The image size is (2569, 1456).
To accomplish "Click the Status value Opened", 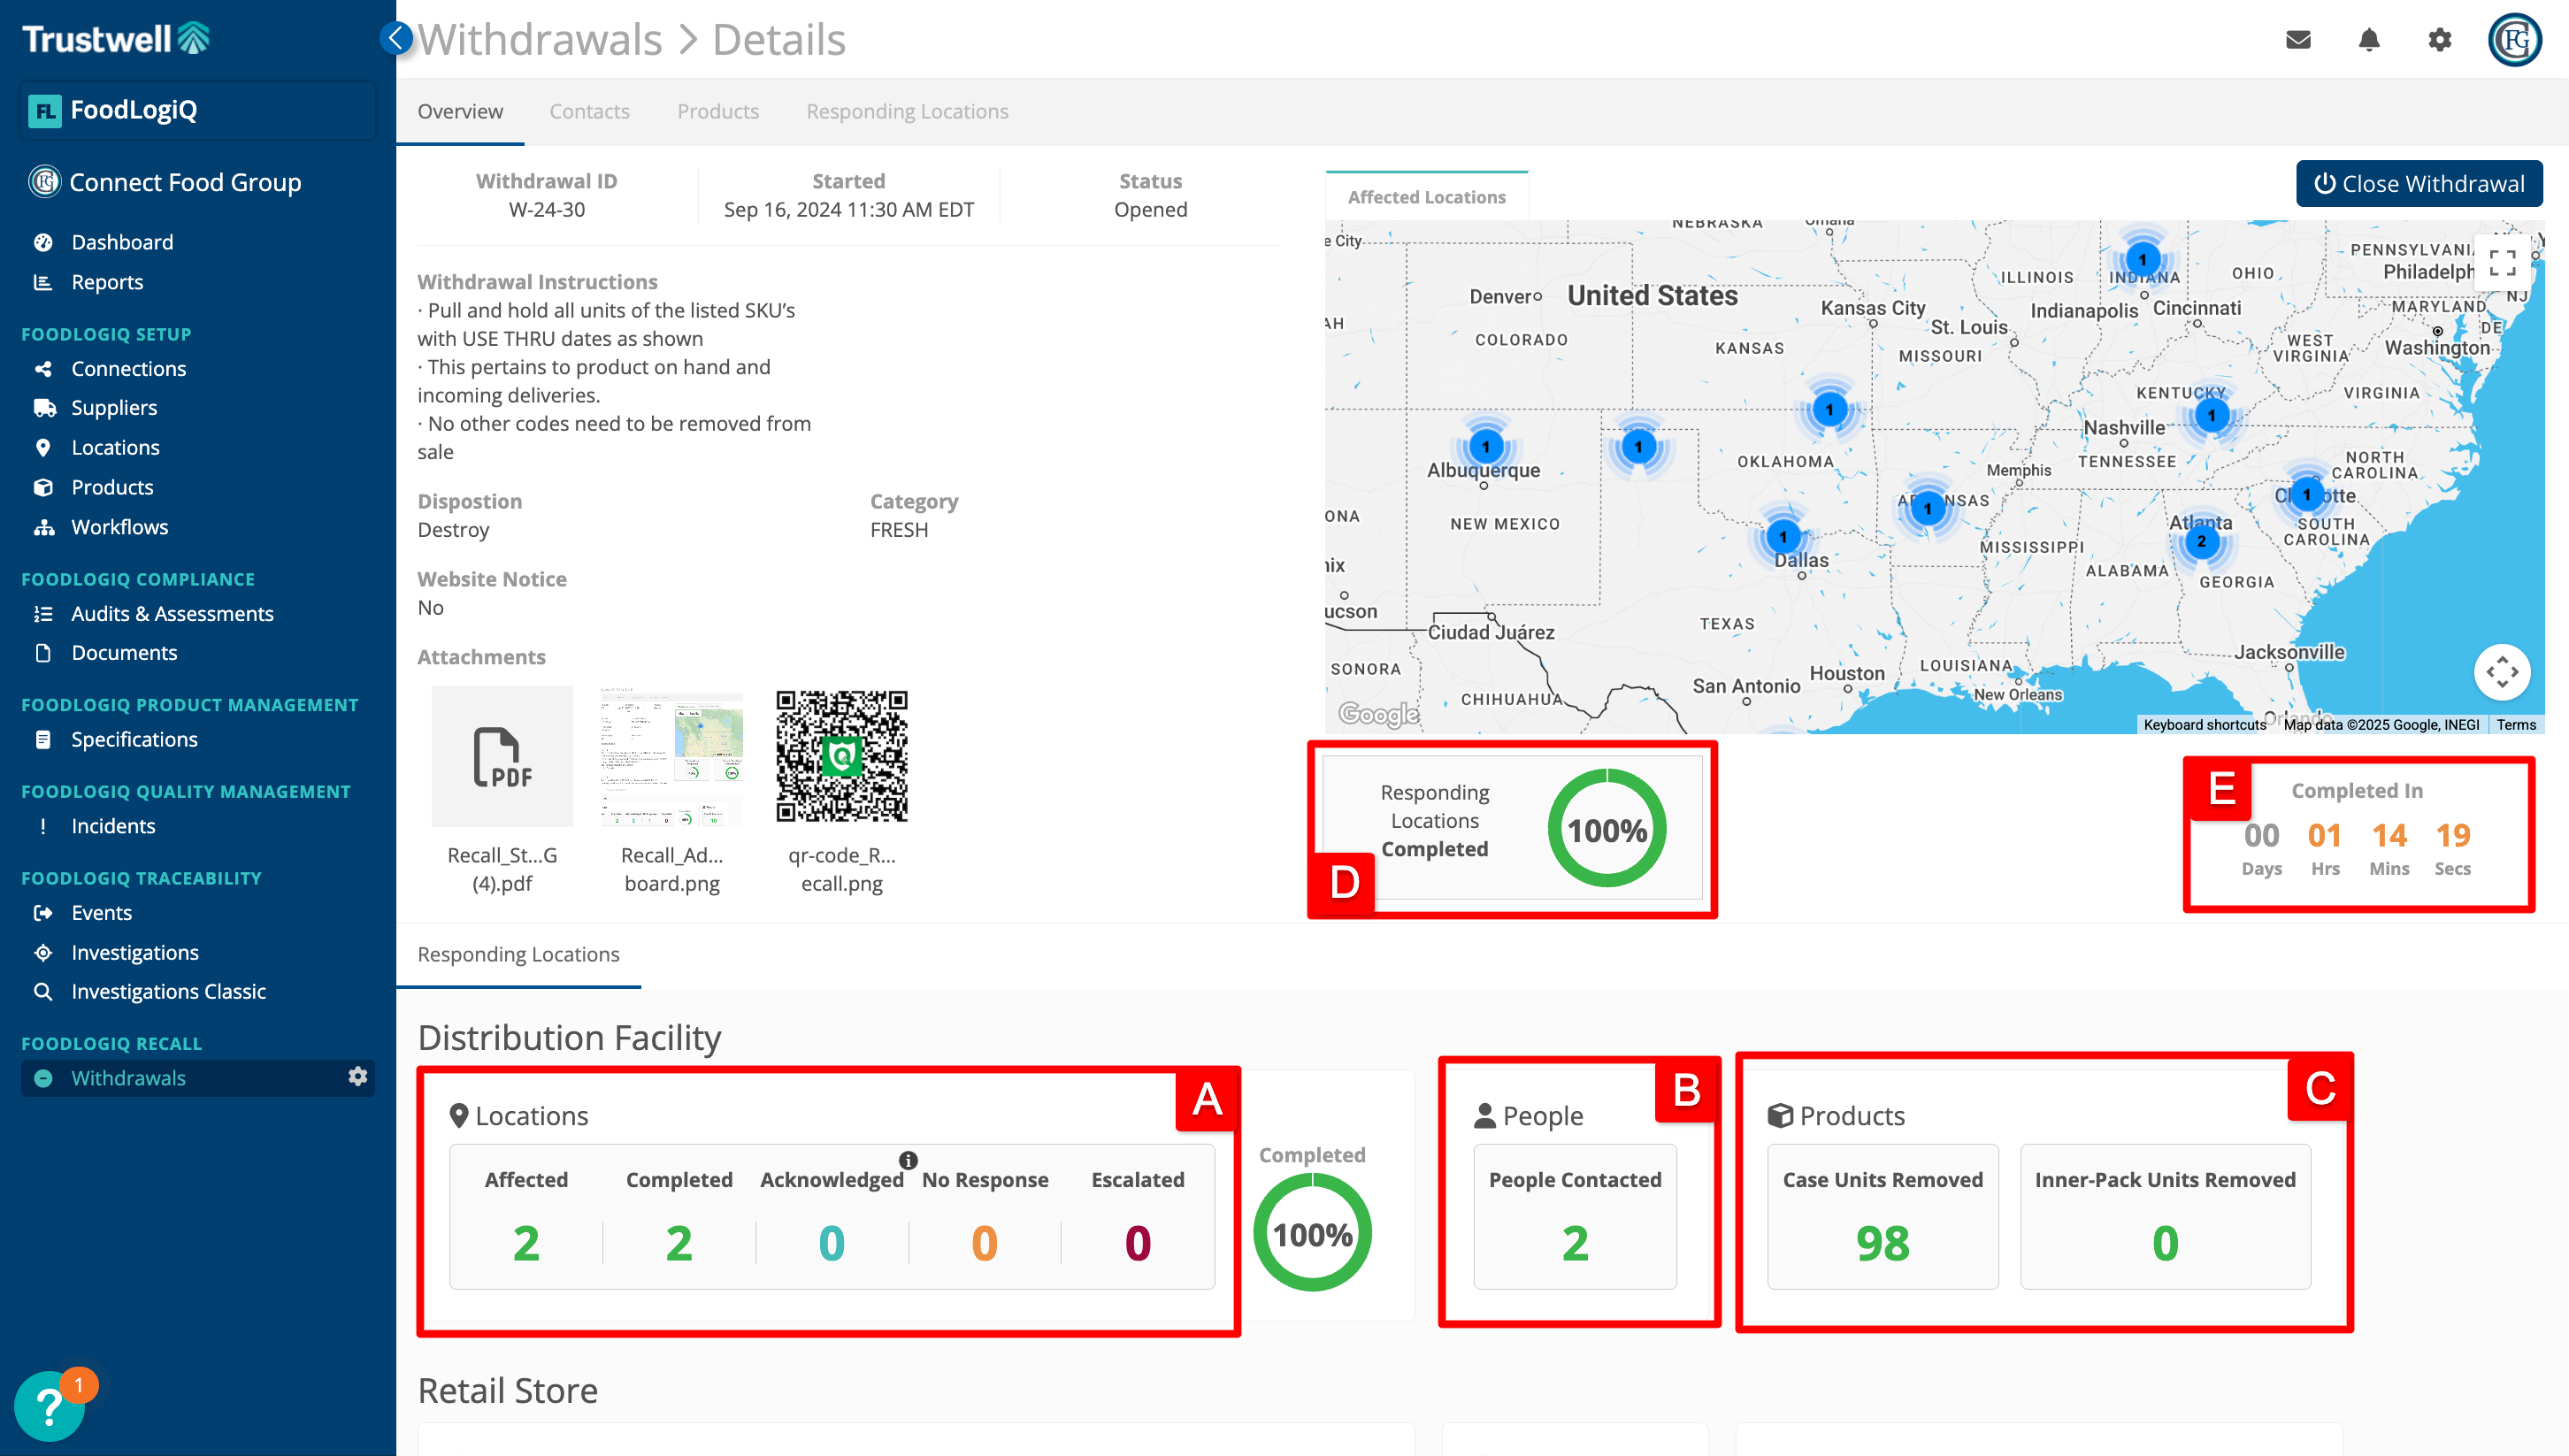I will (x=1150, y=210).
